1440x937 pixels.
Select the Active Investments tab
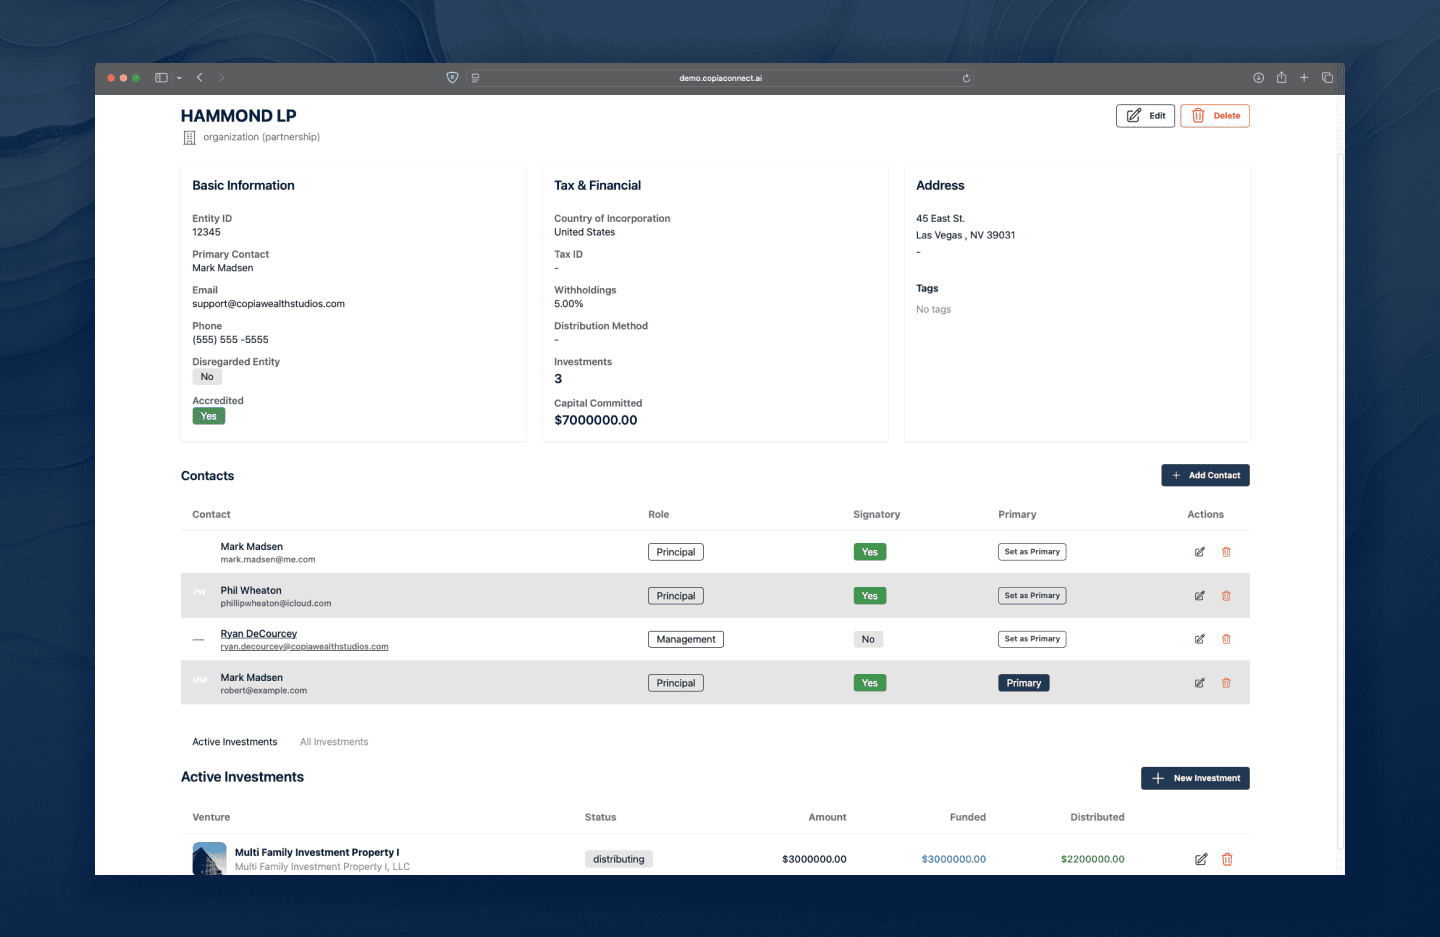click(234, 741)
